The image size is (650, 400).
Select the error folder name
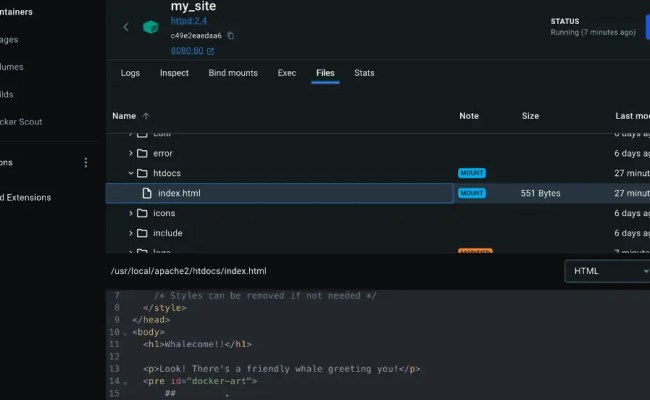(x=163, y=153)
